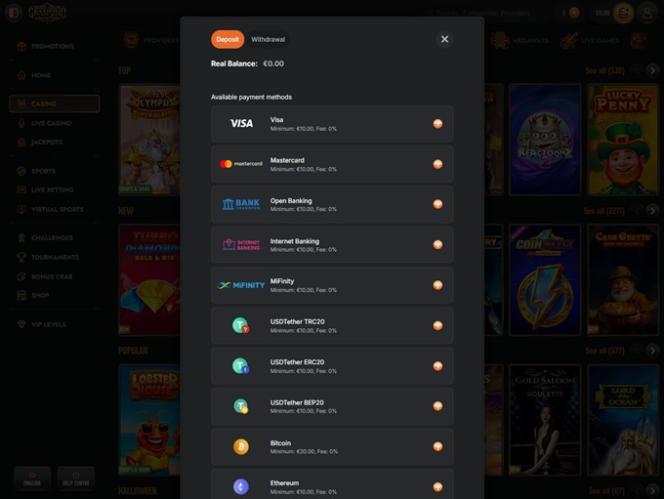Image resolution: width=664 pixels, height=499 pixels.
Task: Click the Visa logo icon
Action: (x=241, y=123)
